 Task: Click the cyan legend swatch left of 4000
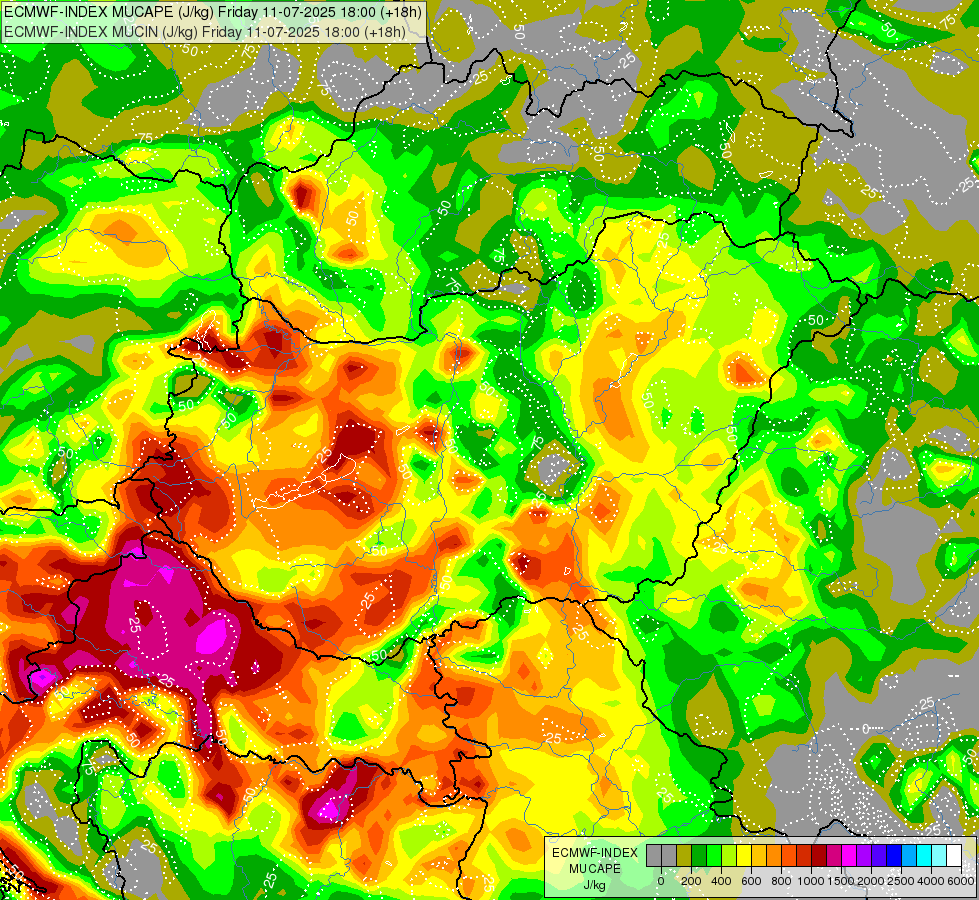click(x=924, y=856)
